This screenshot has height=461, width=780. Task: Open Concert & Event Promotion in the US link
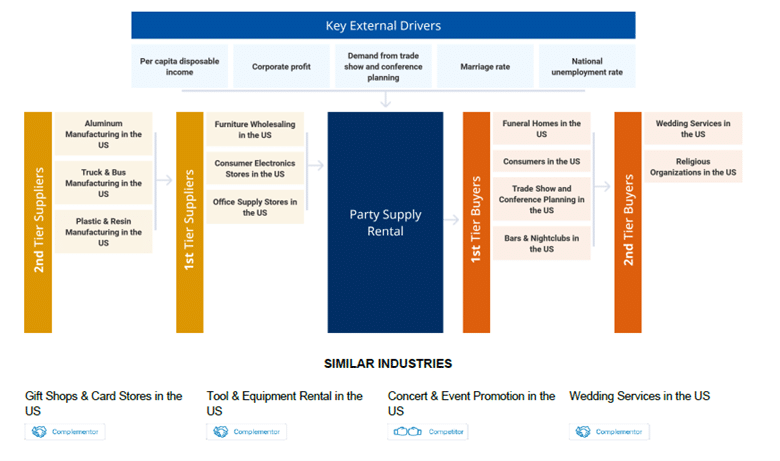(x=471, y=403)
